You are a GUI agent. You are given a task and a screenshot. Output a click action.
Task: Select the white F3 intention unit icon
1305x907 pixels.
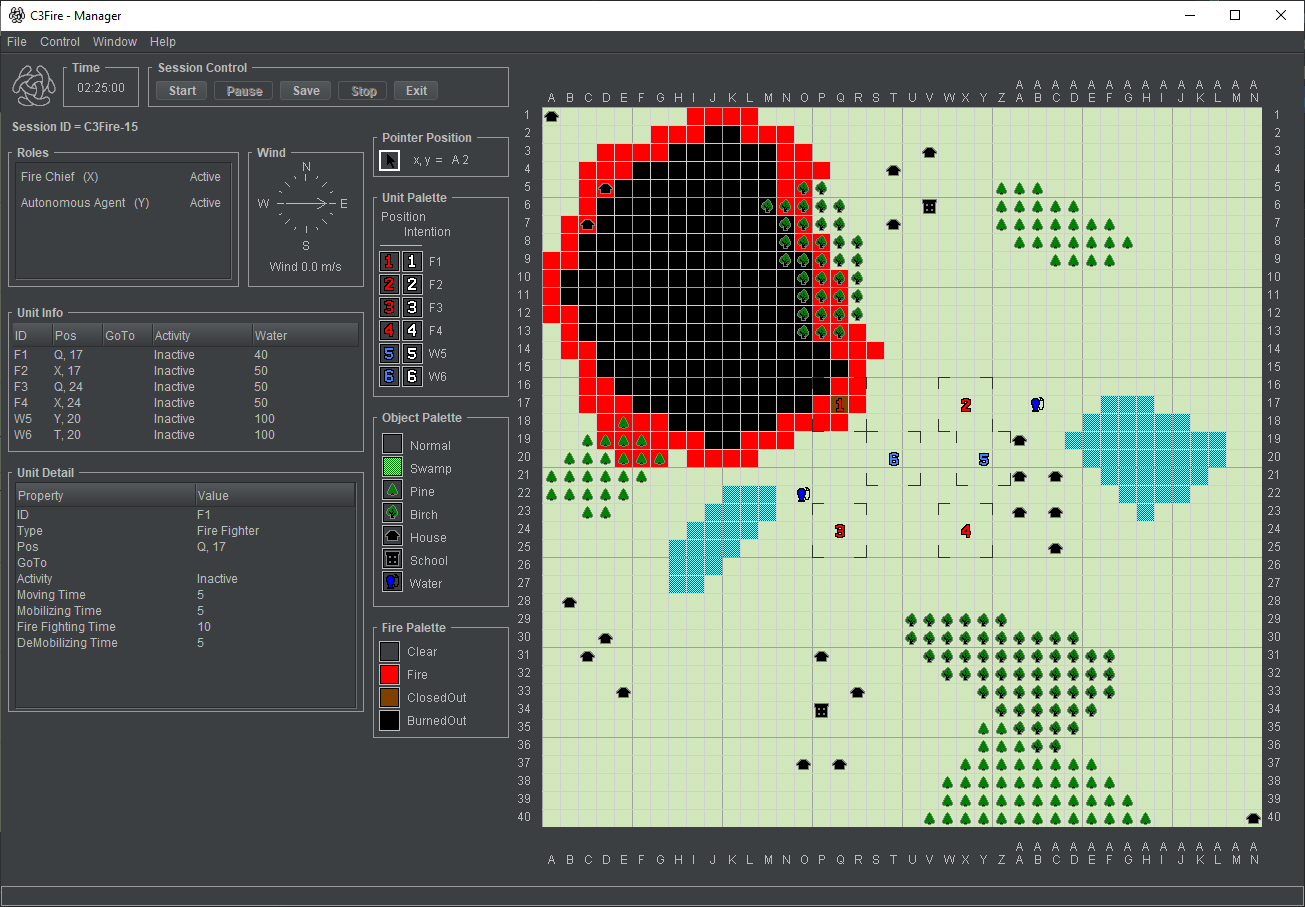[412, 307]
